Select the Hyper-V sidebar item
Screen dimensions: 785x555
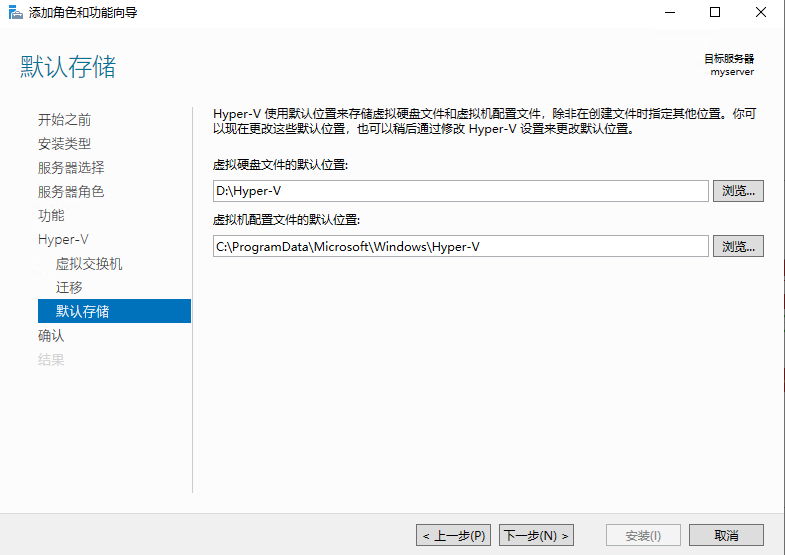tap(63, 240)
